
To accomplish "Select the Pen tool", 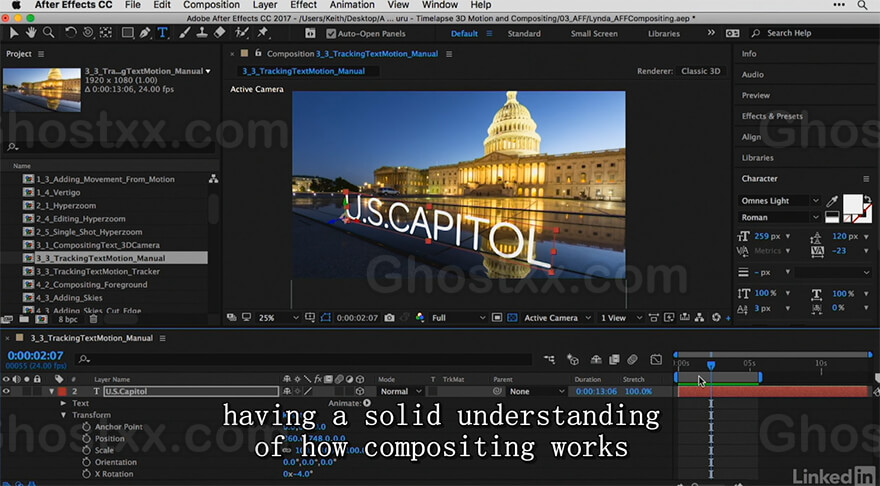I will [145, 33].
